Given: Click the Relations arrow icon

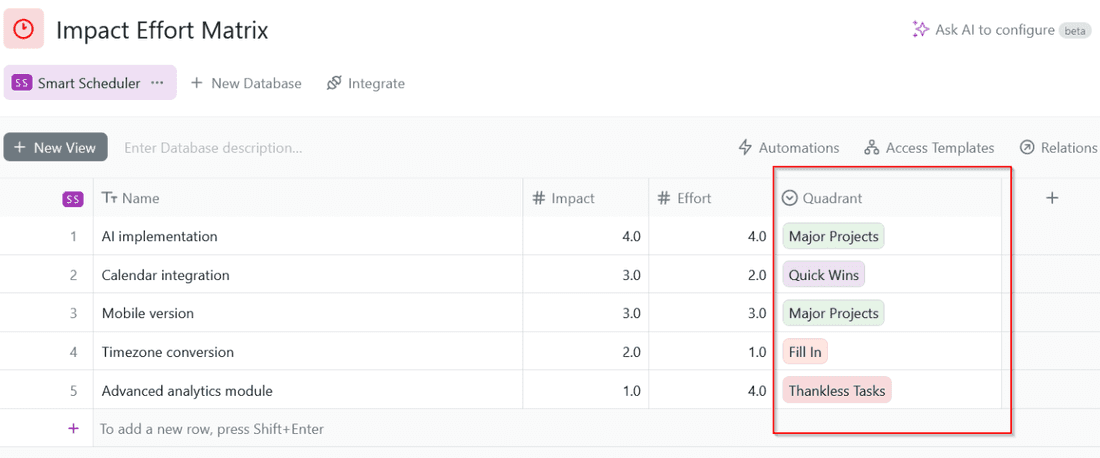Looking at the screenshot, I should pos(1027,148).
